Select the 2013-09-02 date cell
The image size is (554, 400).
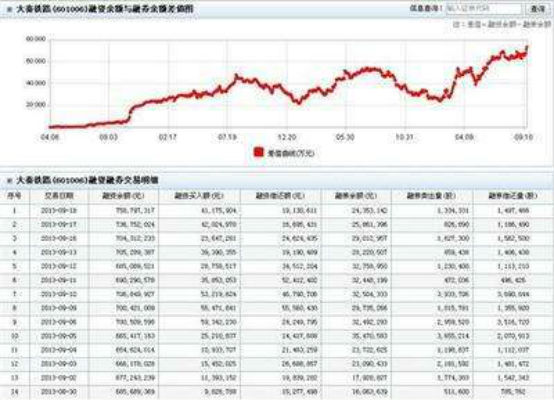59,378
